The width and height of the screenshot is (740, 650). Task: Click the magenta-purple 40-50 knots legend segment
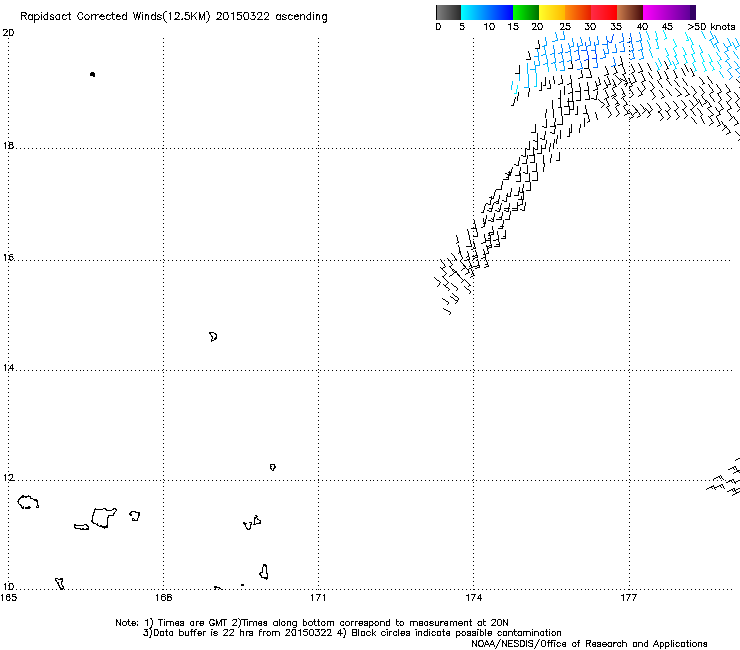[x=669, y=12]
